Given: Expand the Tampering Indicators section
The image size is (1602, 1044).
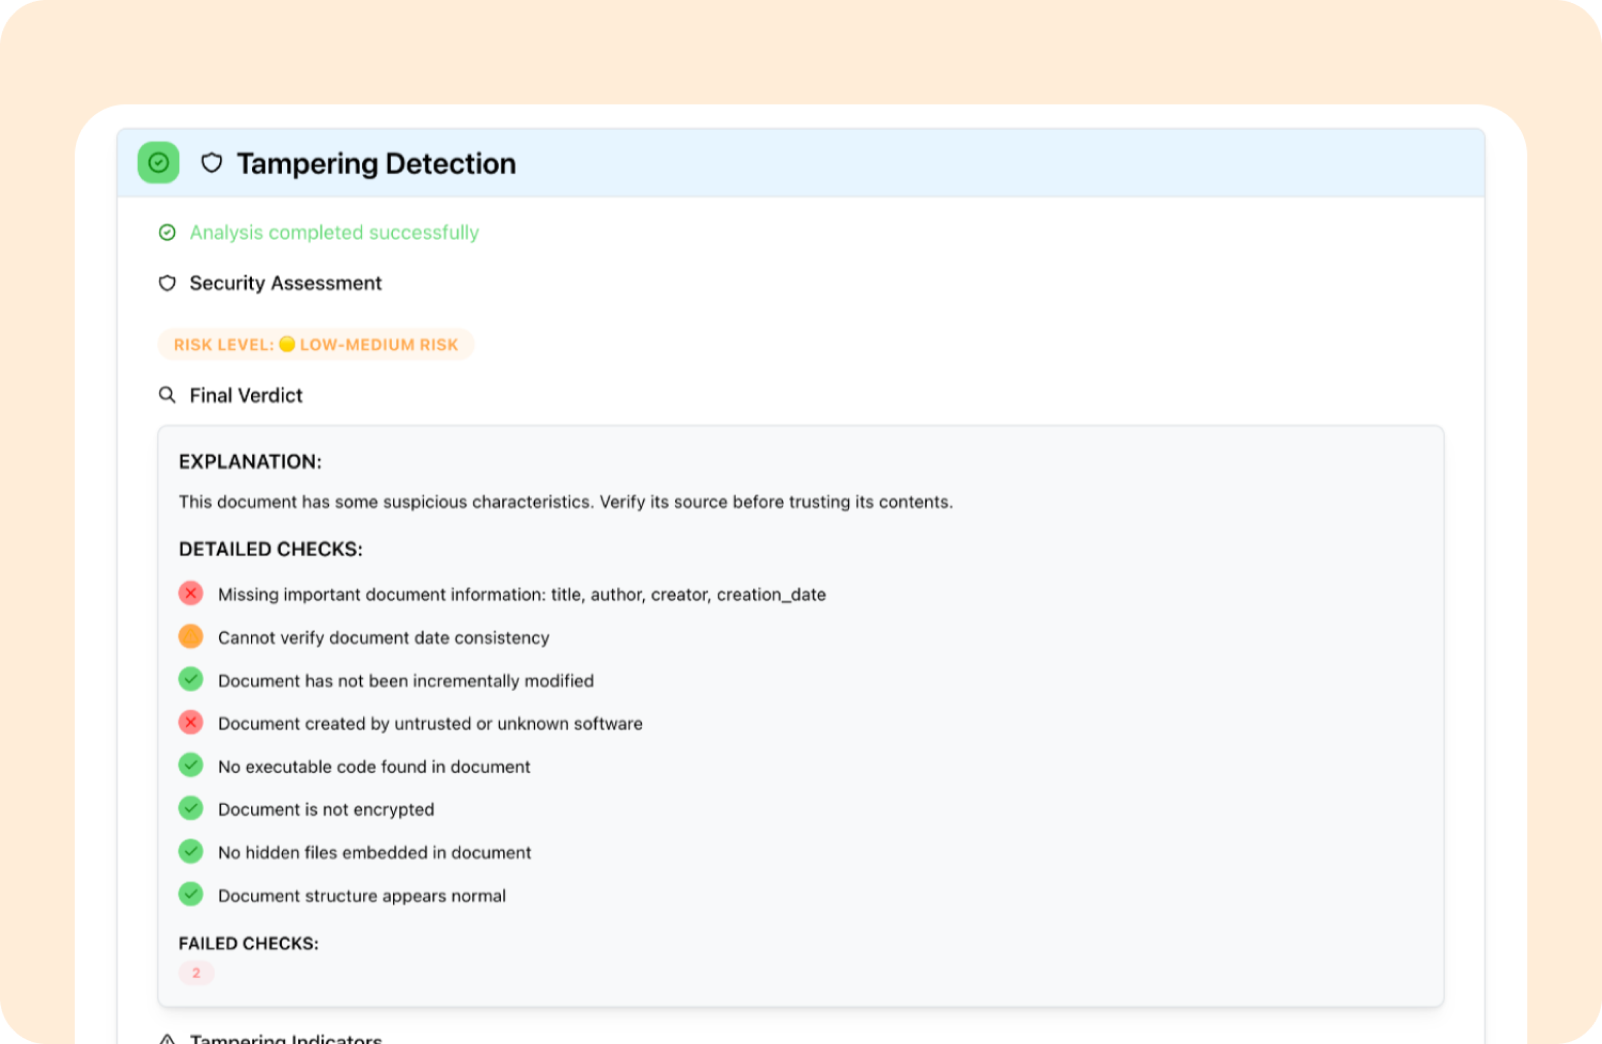Looking at the screenshot, I should (285, 1038).
